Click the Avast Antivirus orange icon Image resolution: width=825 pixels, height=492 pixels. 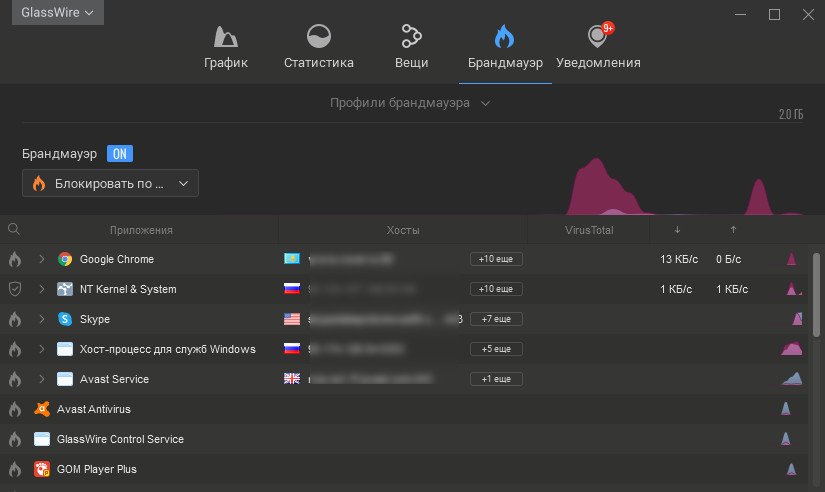pos(42,409)
